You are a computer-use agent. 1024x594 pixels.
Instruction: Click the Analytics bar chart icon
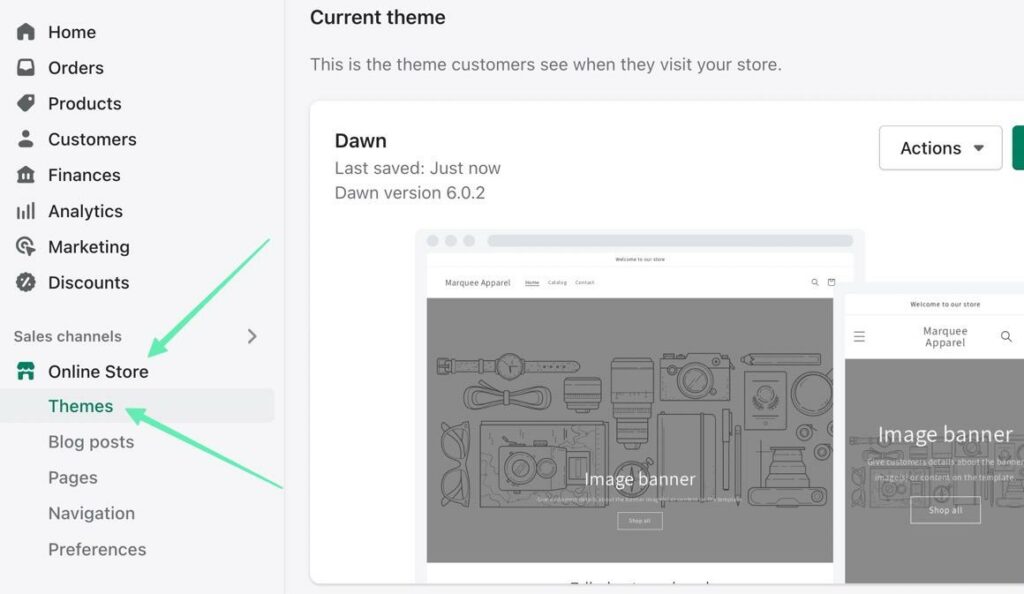point(26,211)
